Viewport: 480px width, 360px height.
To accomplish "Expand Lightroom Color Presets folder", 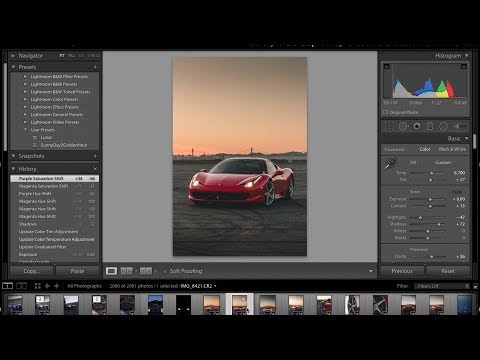I will 25,99.
